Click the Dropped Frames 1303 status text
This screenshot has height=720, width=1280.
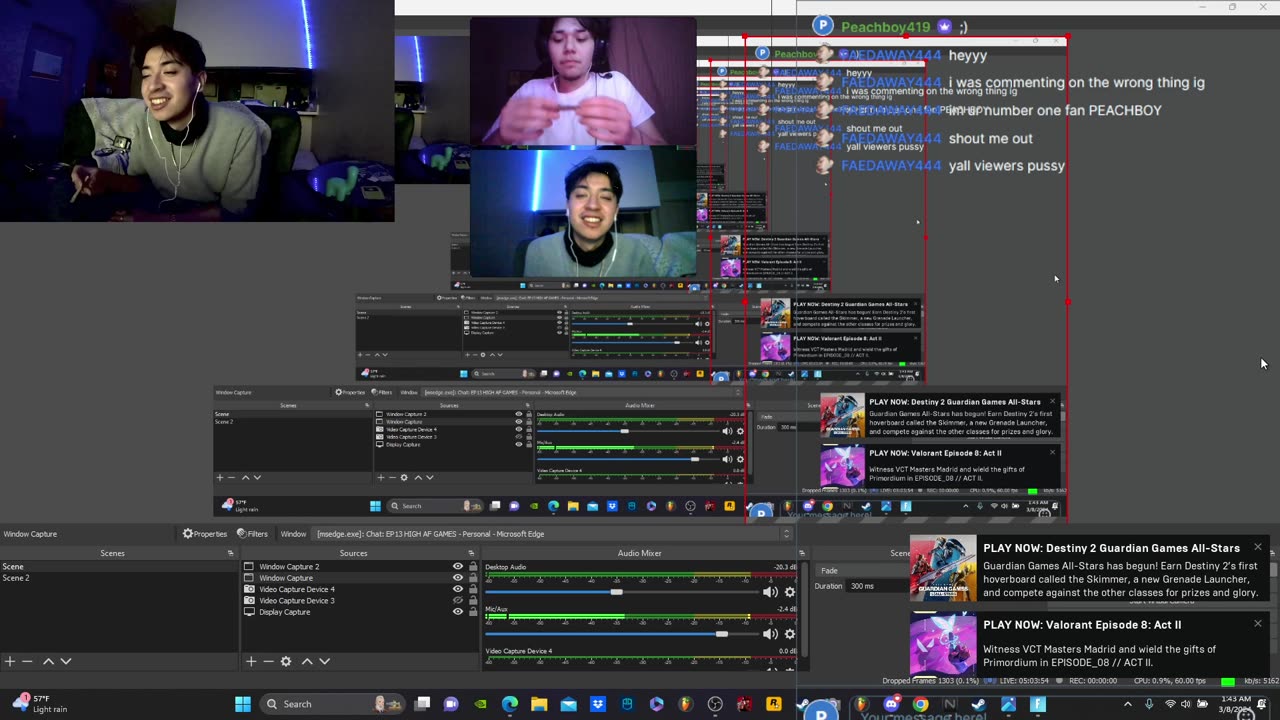pyautogui.click(x=931, y=681)
